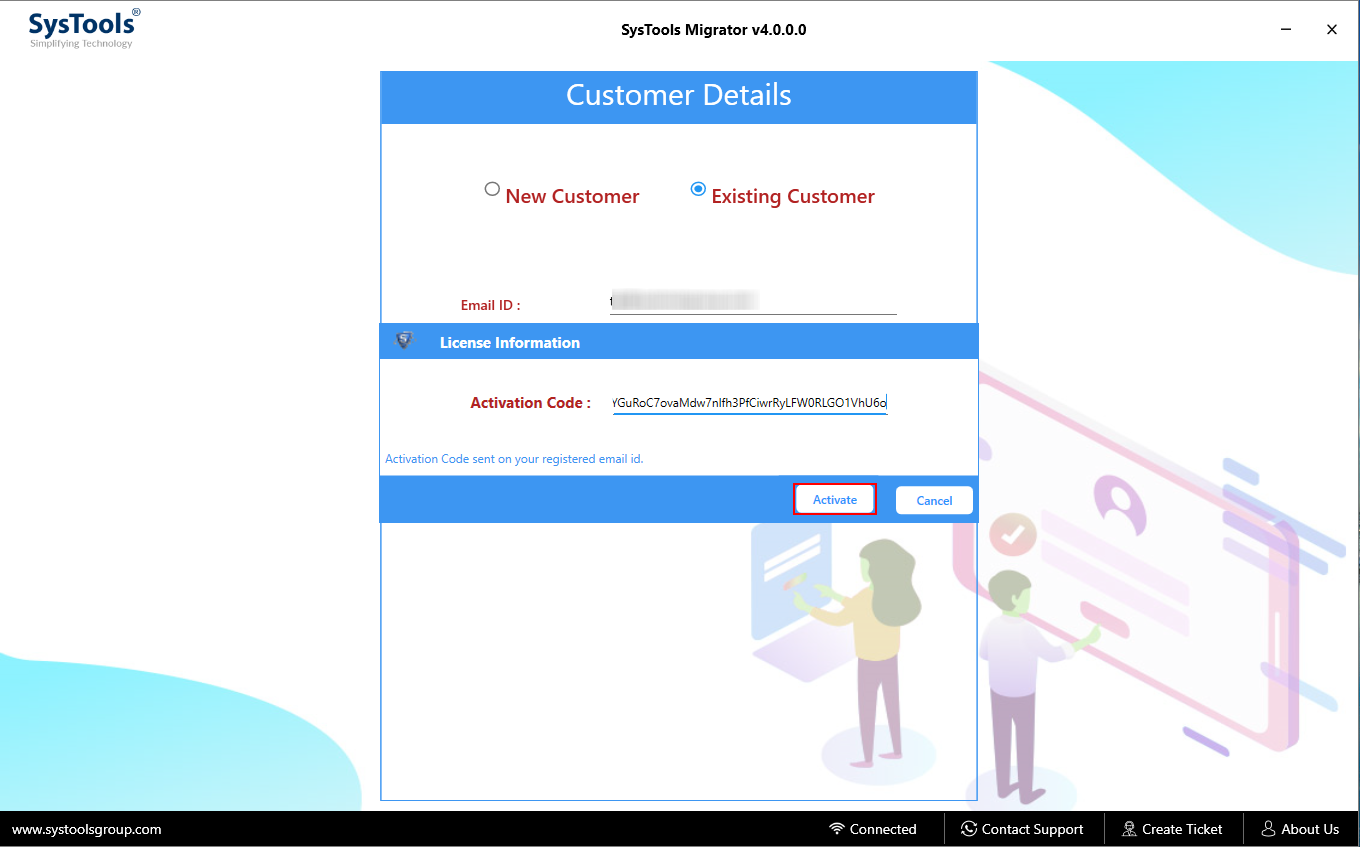Click the Email ID label

coord(490,305)
